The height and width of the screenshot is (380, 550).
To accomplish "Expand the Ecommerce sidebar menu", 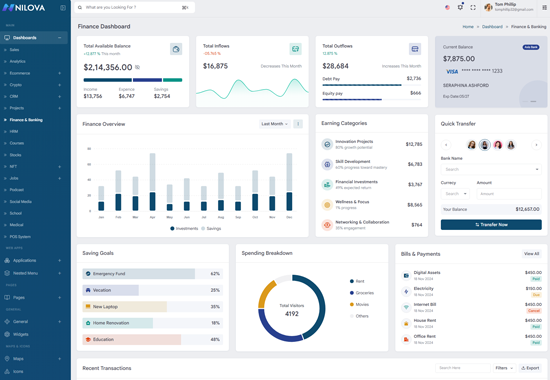I will pos(60,73).
